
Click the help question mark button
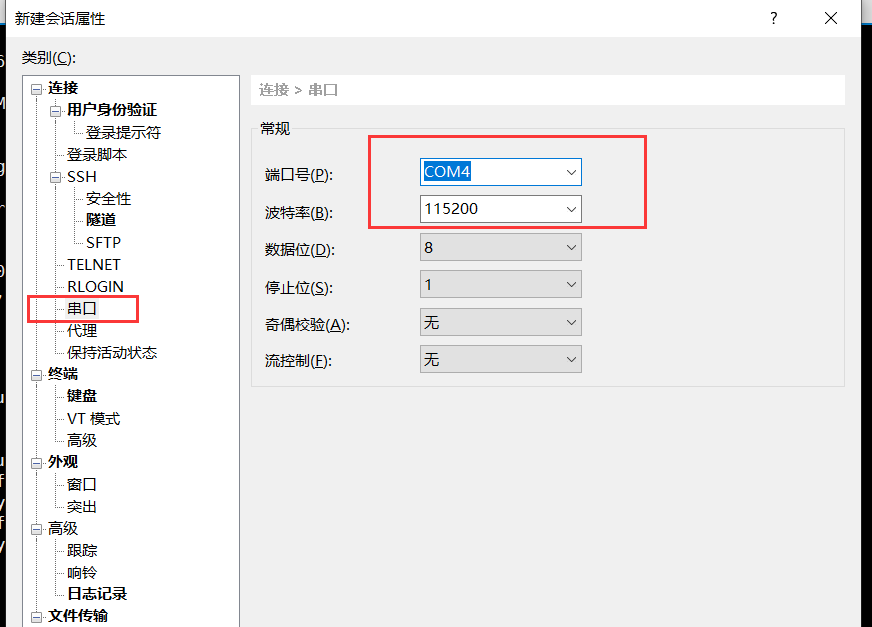[773, 18]
